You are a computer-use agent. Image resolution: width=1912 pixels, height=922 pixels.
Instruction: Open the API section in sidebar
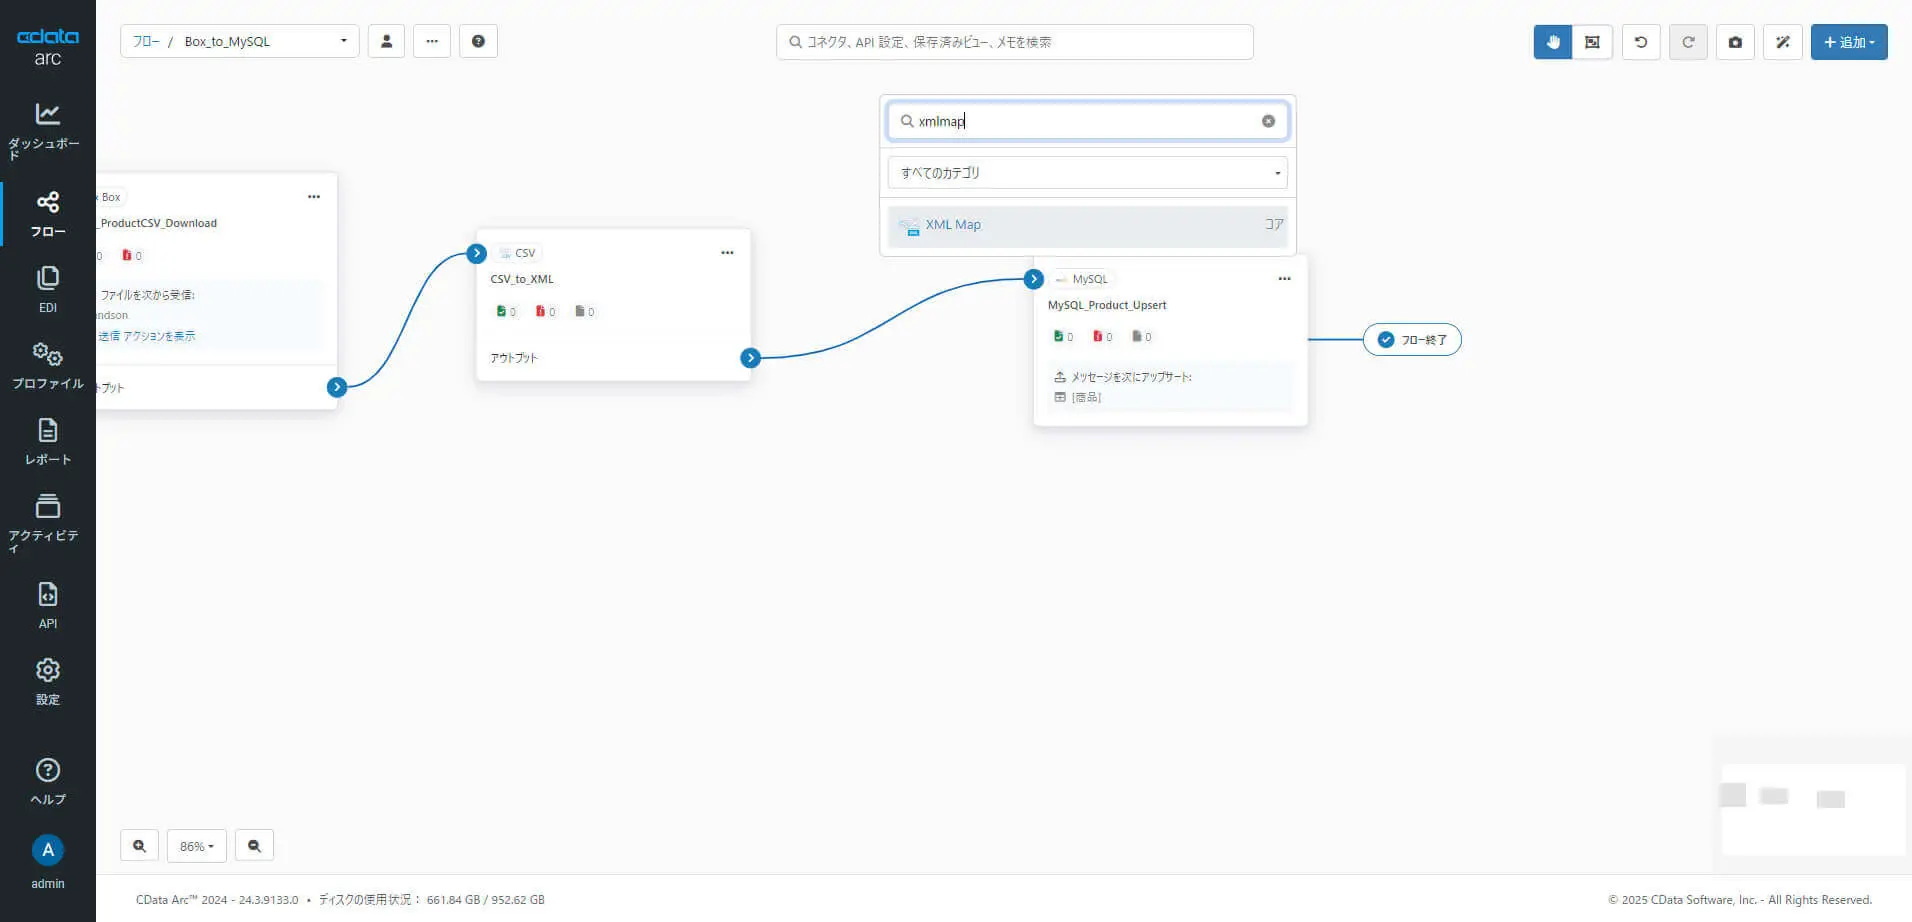pyautogui.click(x=47, y=605)
